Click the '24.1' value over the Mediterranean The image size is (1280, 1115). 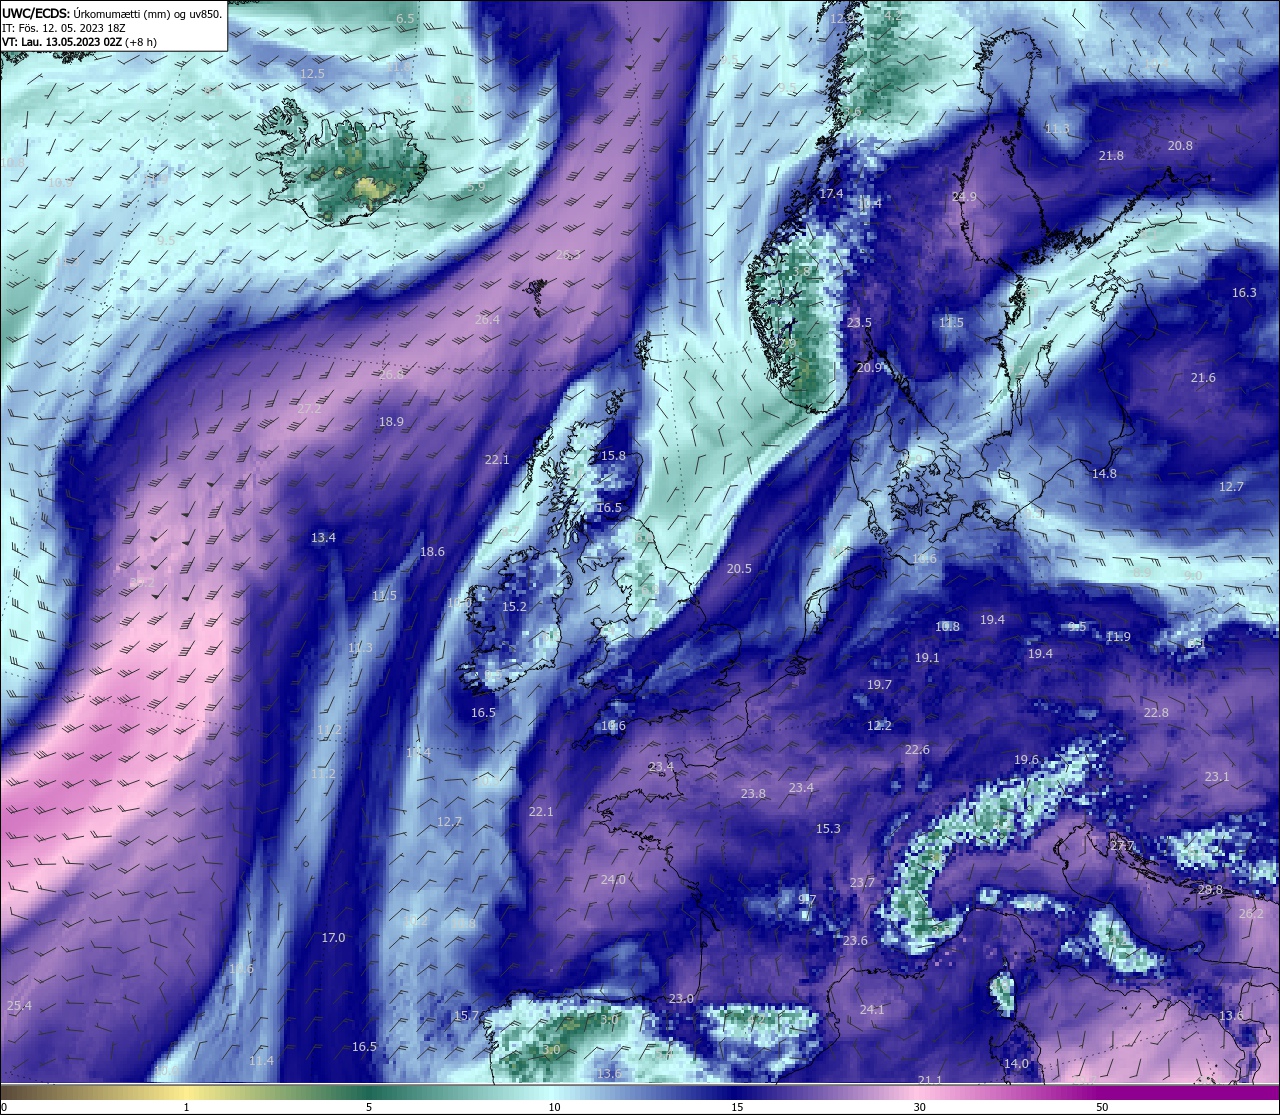[x=872, y=1010]
